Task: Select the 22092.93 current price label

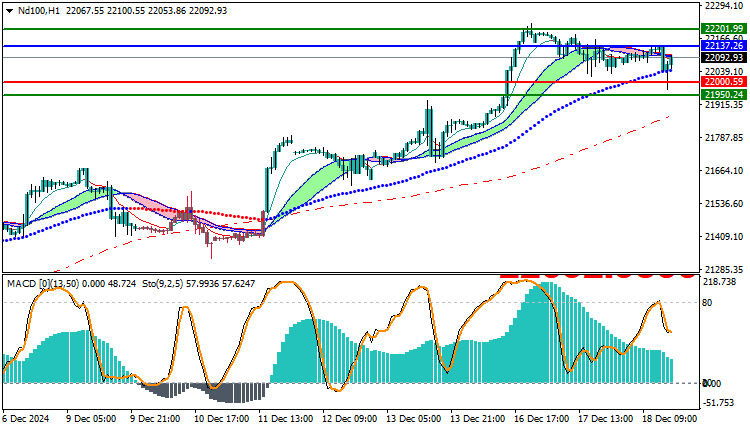Action: coord(724,58)
